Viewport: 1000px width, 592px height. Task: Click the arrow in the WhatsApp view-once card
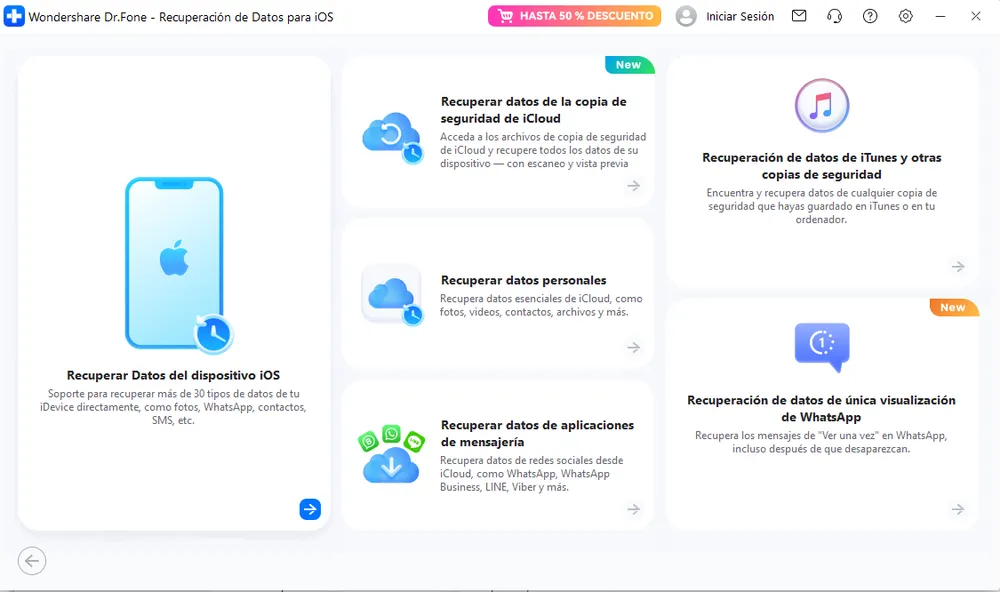[x=958, y=509]
